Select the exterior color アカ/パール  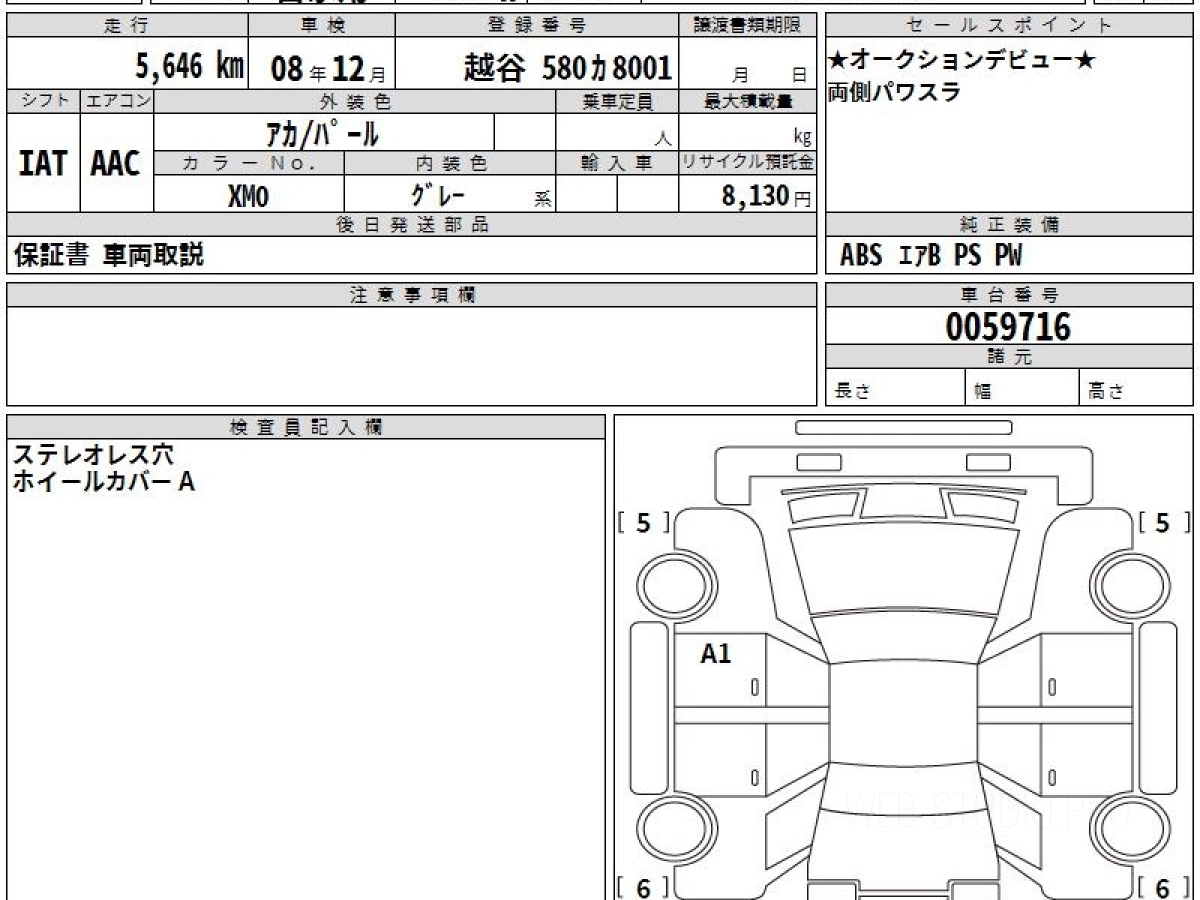coord(322,132)
